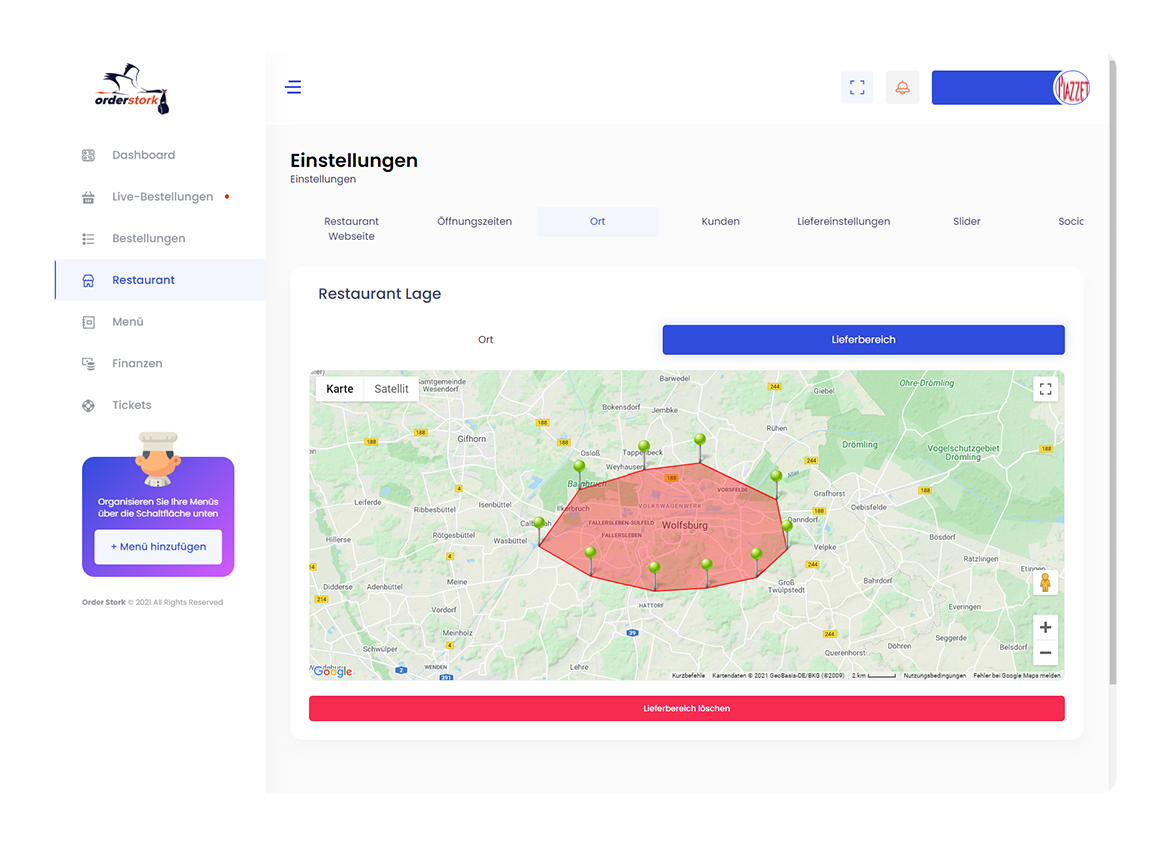The image size is (1170, 848).
Task: Click the page's vertical scrollbar
Action: [1113, 370]
